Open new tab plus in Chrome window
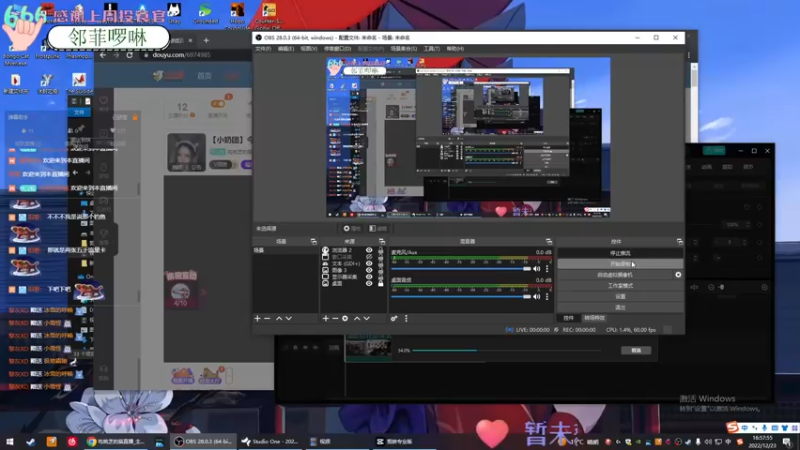 click(206, 40)
